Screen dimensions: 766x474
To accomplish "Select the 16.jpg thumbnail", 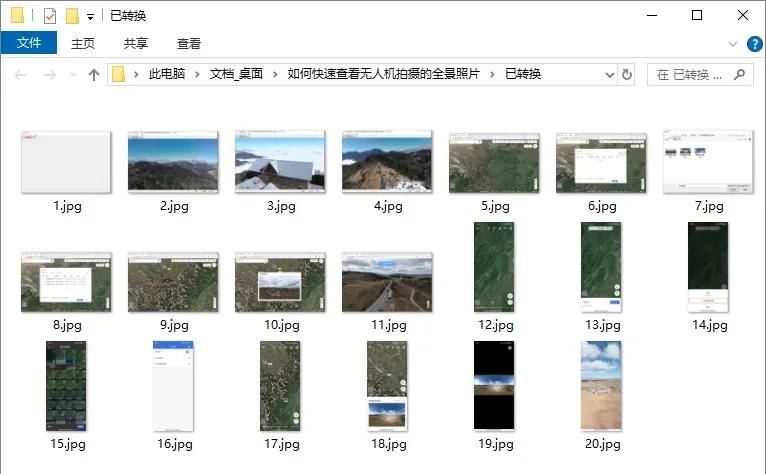I will [x=173, y=386].
